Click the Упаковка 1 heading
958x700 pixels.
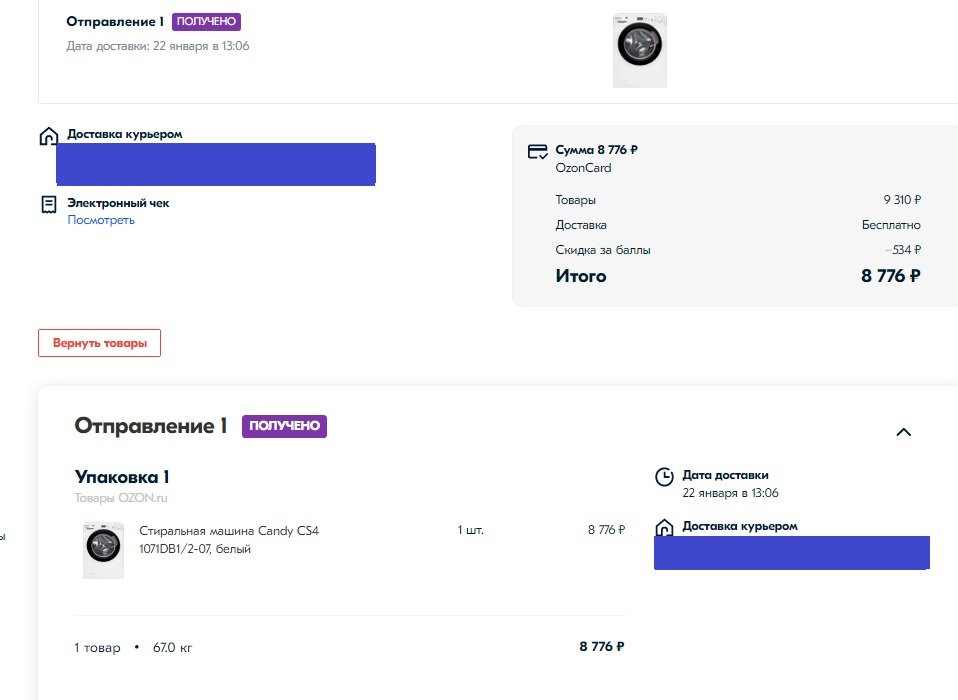(122, 477)
